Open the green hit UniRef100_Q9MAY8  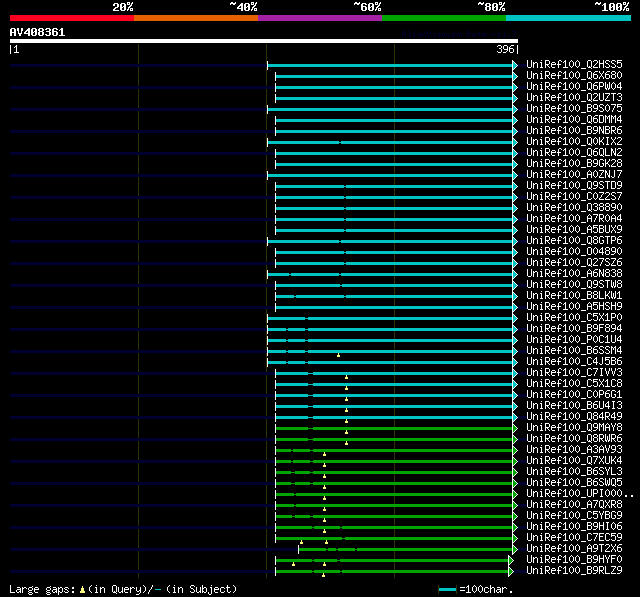[x=574, y=428]
